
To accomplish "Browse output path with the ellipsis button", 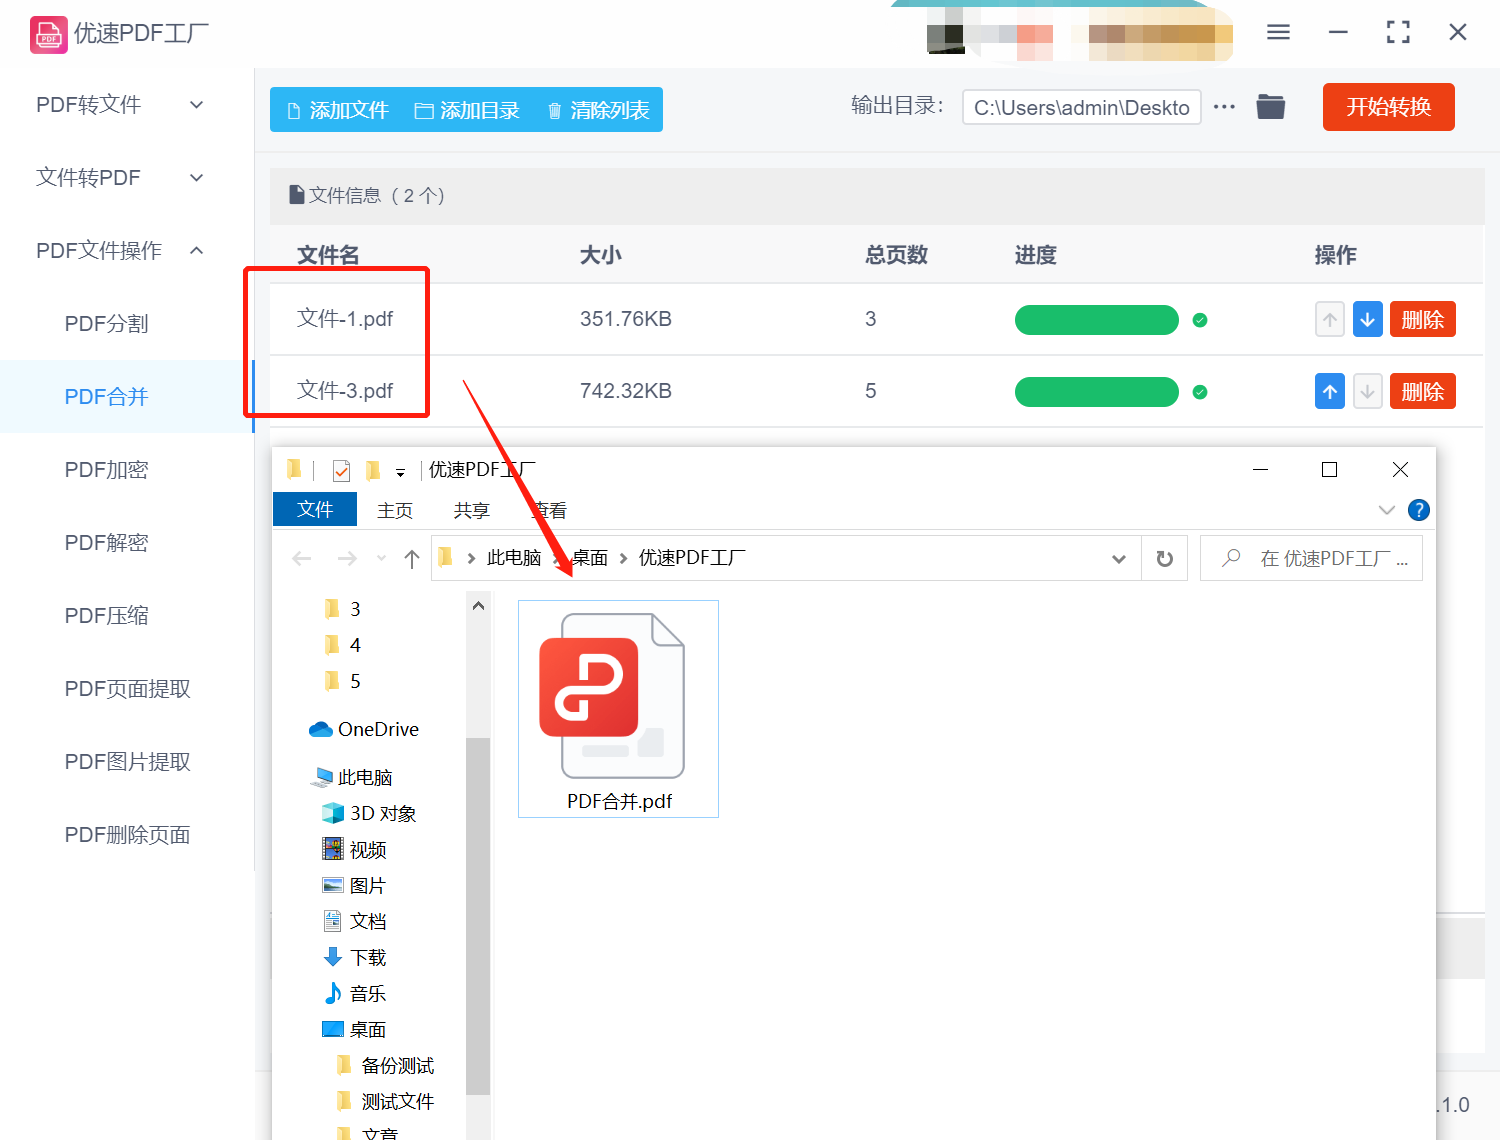I will (x=1224, y=106).
